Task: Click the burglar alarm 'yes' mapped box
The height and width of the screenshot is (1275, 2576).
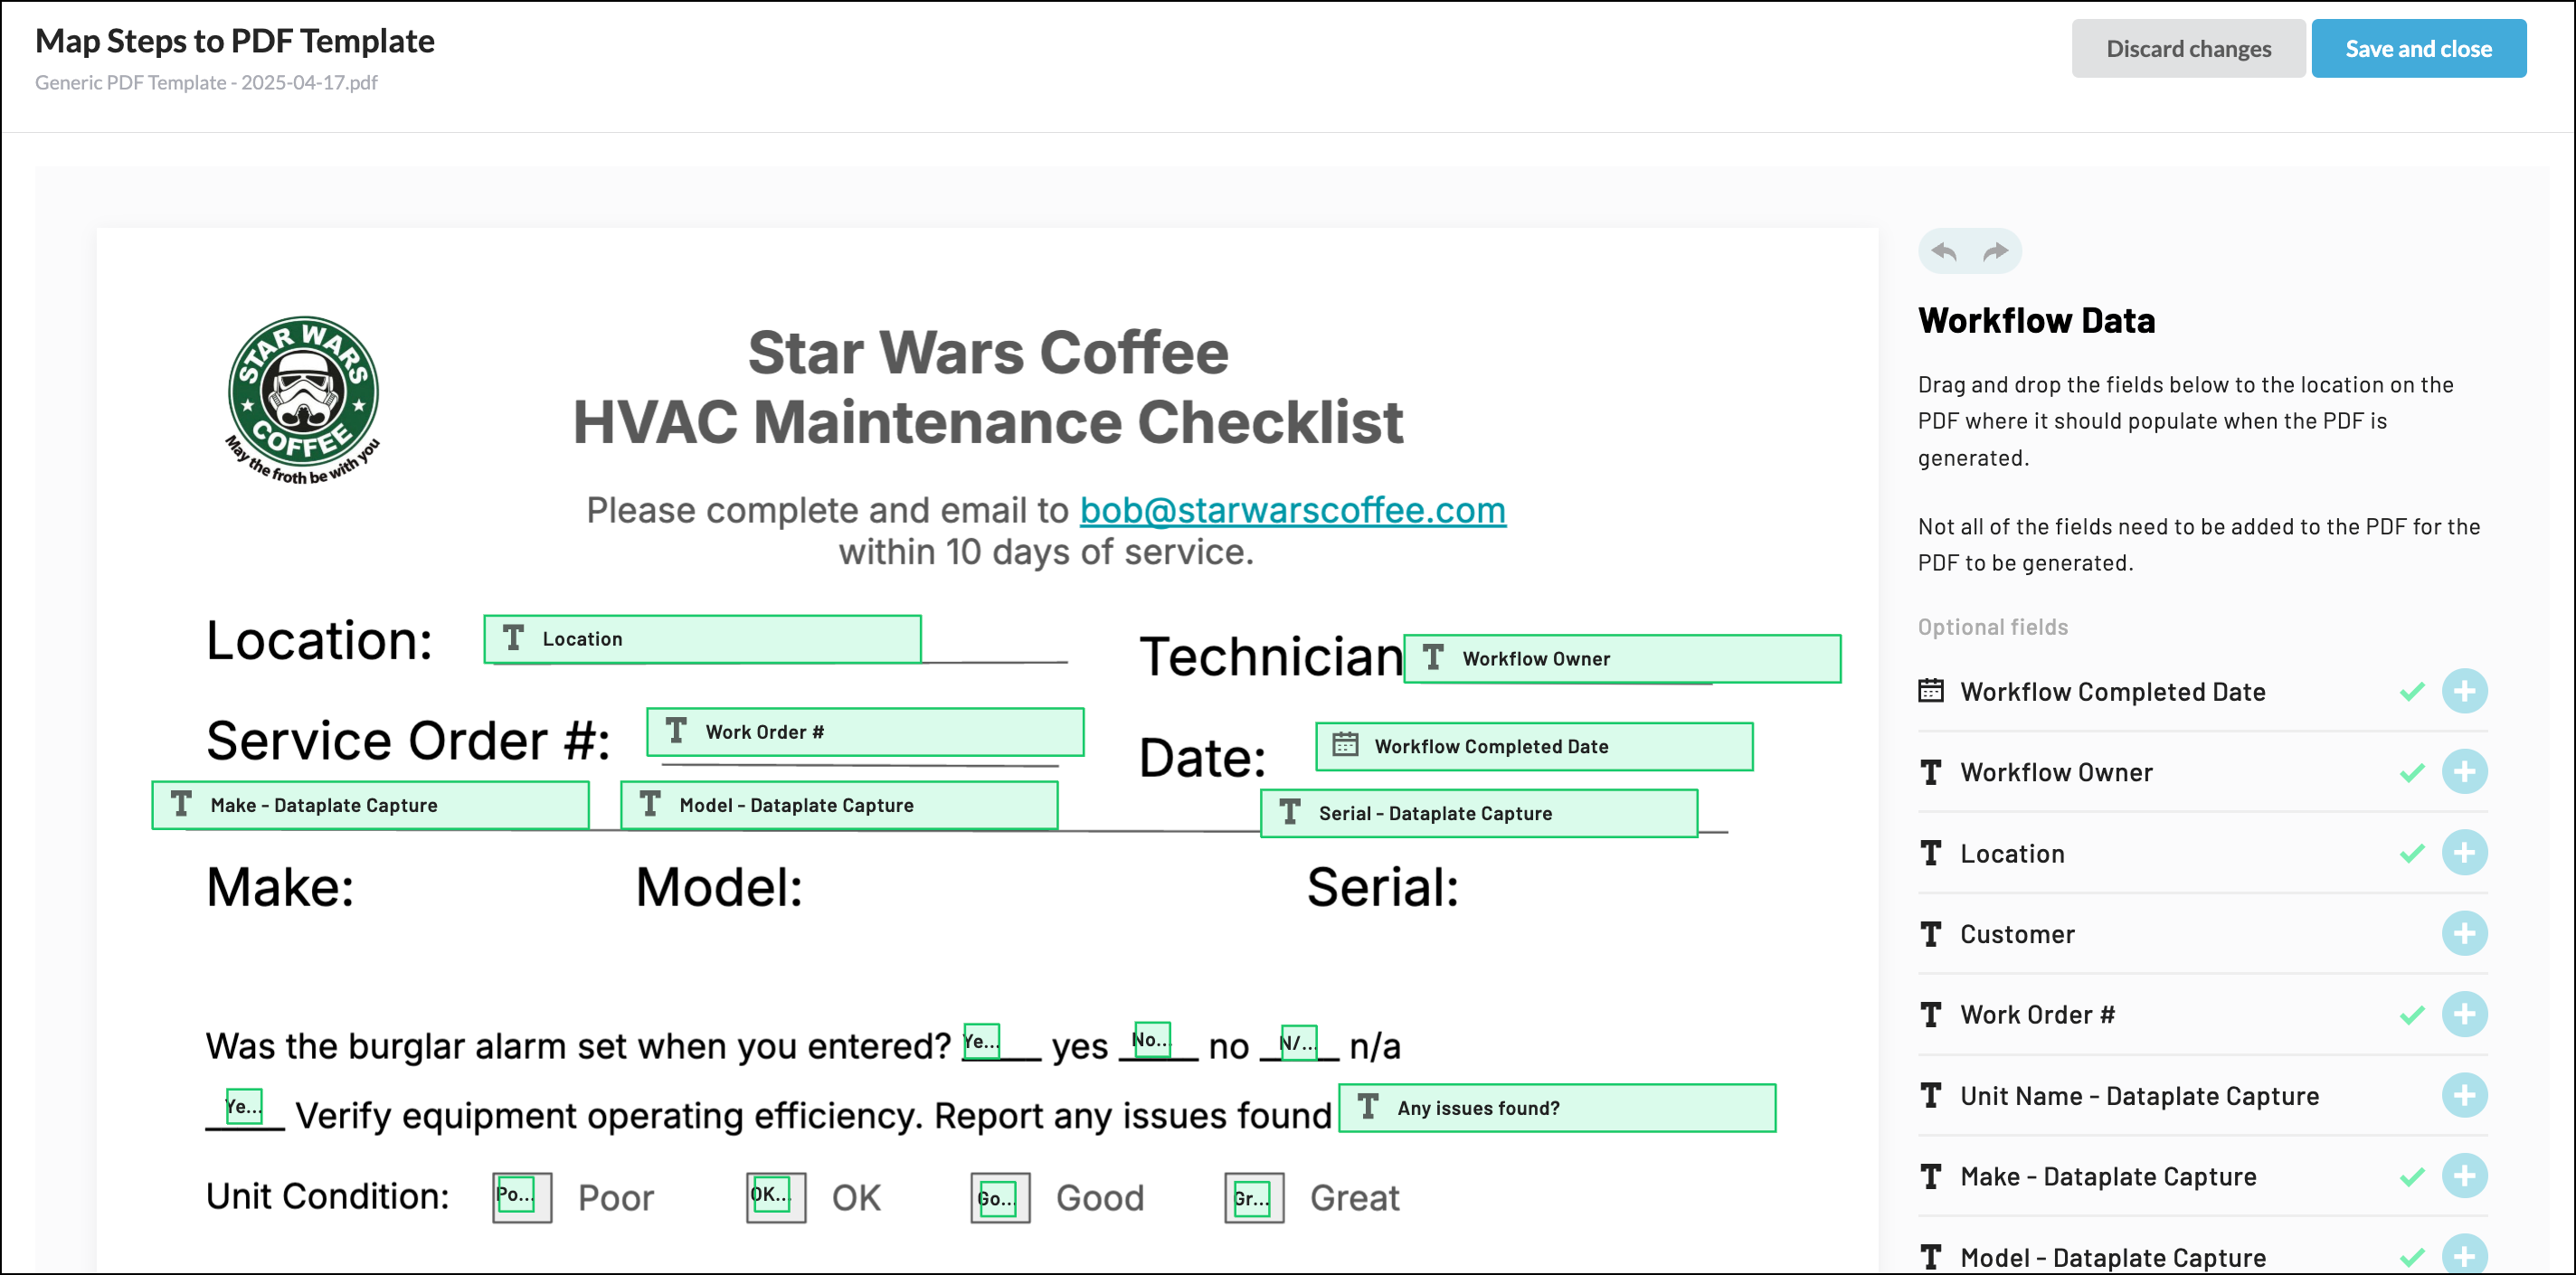Action: 981,1041
